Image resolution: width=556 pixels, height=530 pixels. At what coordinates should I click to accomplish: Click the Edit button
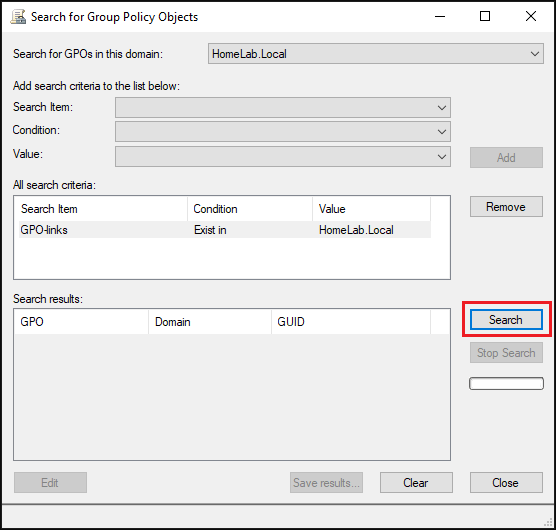coord(50,482)
